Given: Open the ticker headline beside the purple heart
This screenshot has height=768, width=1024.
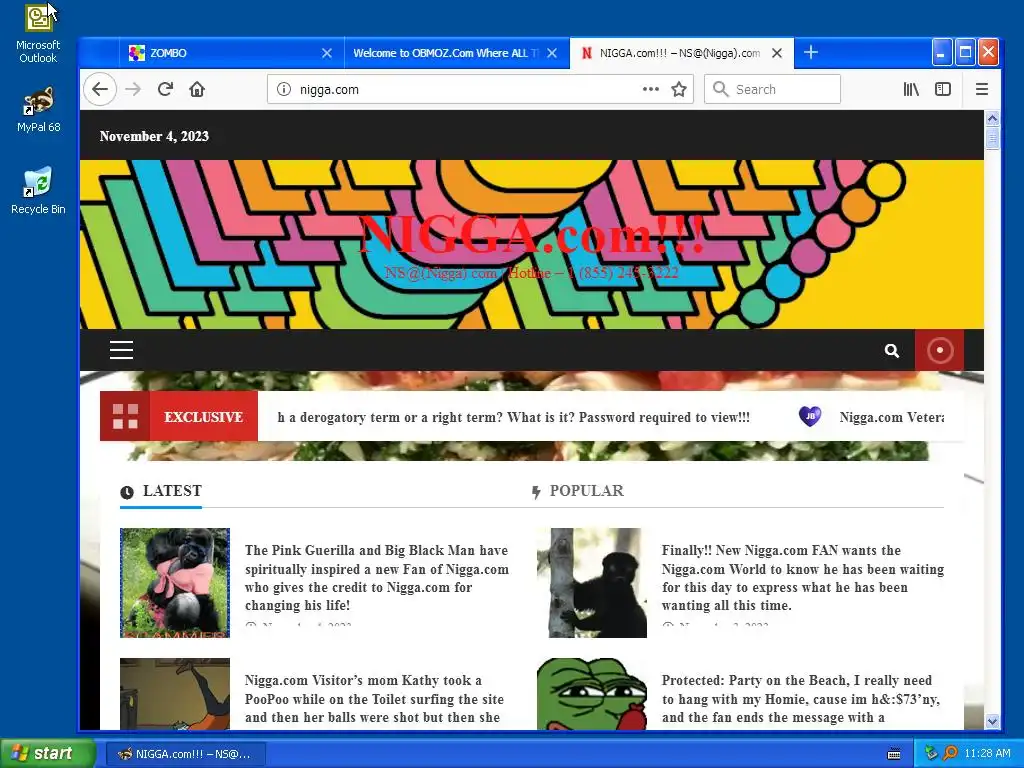Looking at the screenshot, I should click(891, 417).
